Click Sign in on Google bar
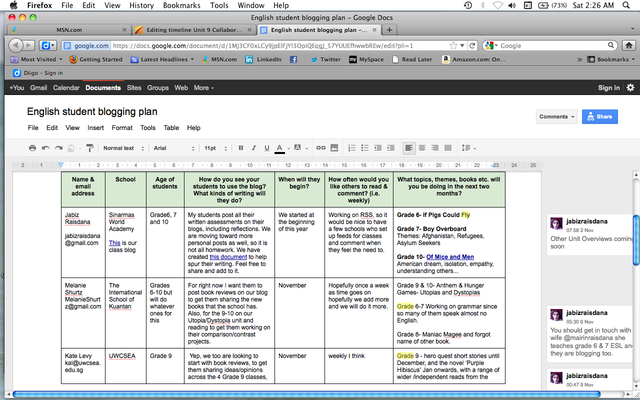 coord(609,87)
